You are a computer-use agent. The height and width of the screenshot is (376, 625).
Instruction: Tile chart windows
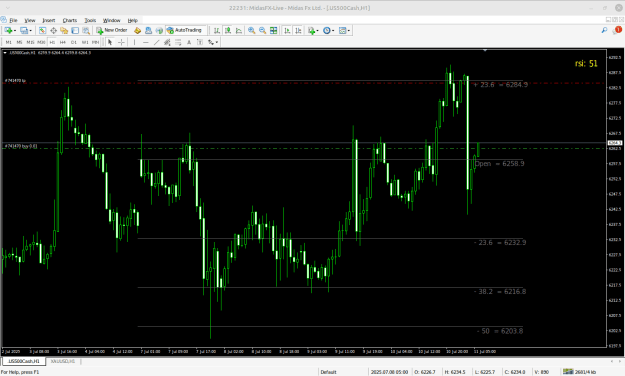pyautogui.click(x=273, y=30)
